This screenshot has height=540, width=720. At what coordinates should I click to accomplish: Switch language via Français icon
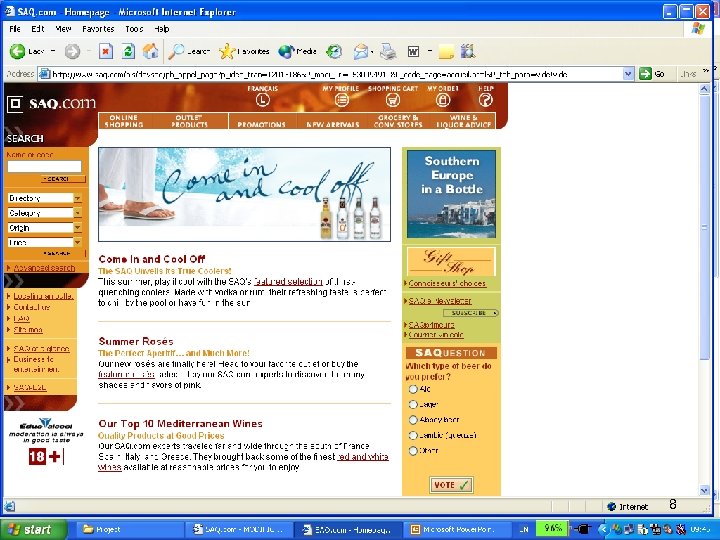pos(263,100)
